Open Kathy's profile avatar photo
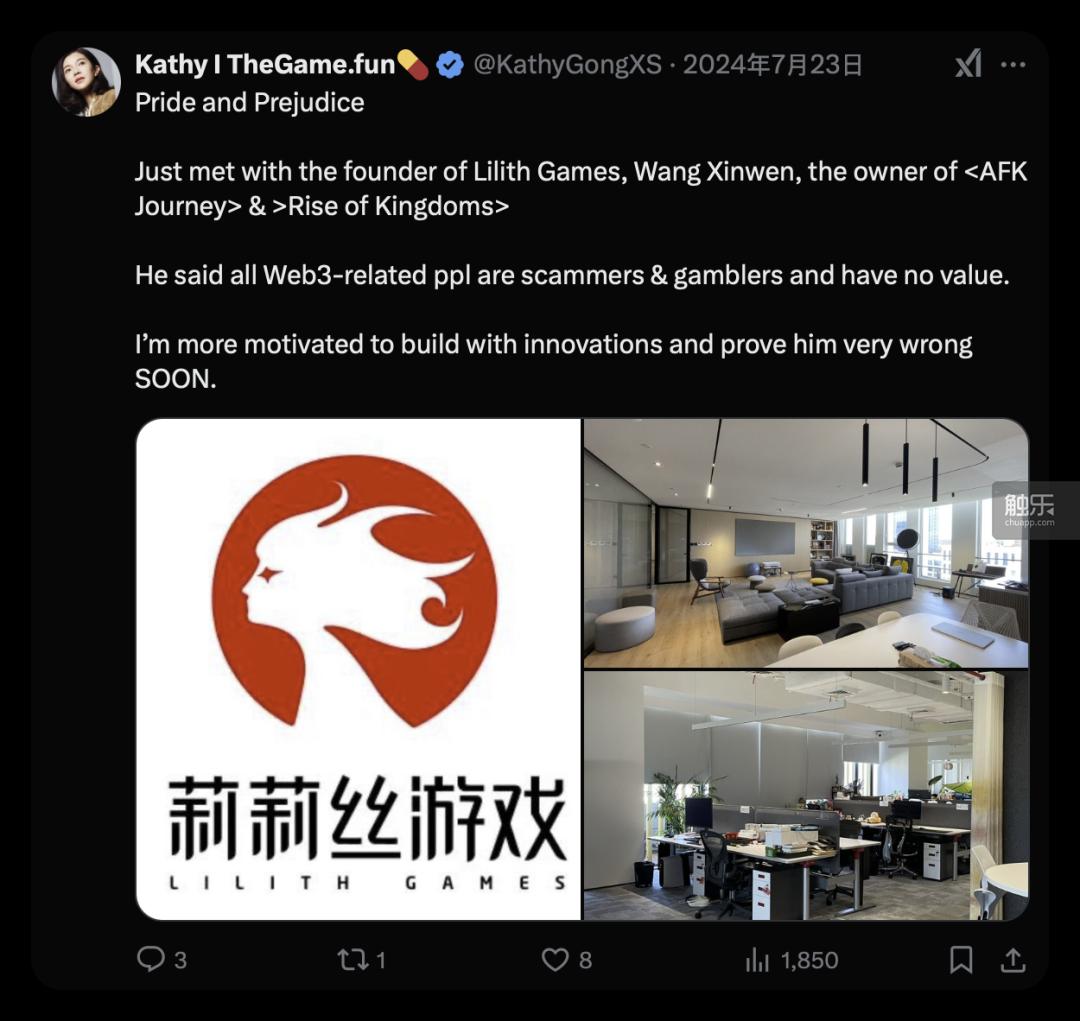Screen dimensions: 1080x1021 pos(86,81)
